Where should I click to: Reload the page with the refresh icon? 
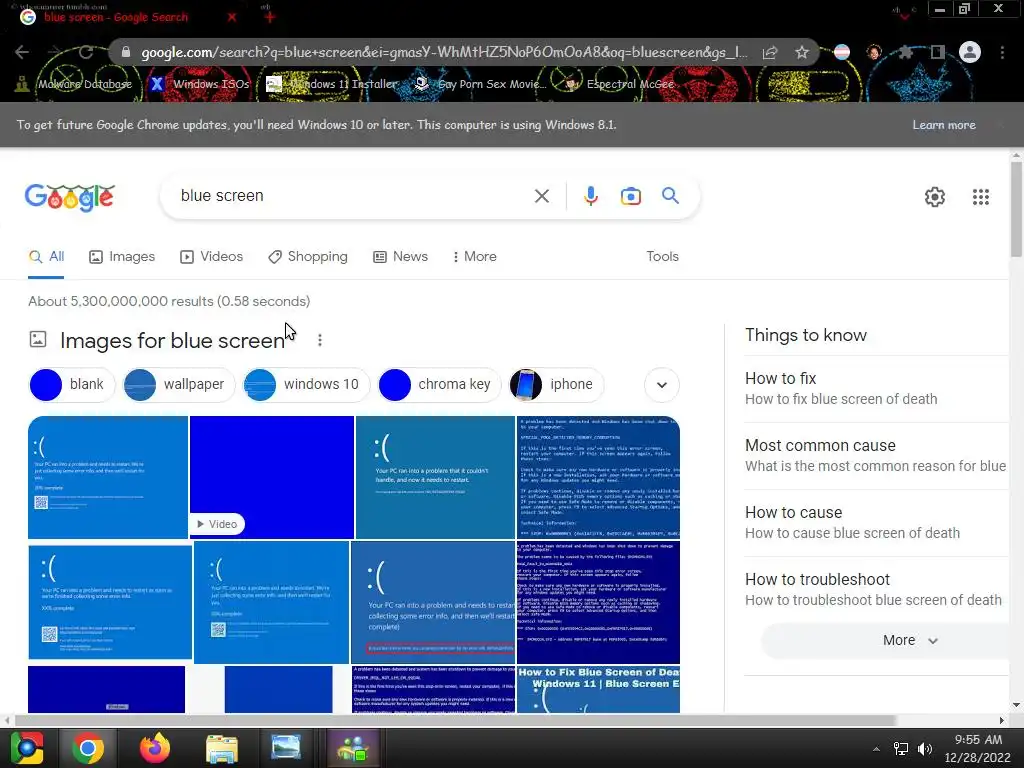[86, 52]
